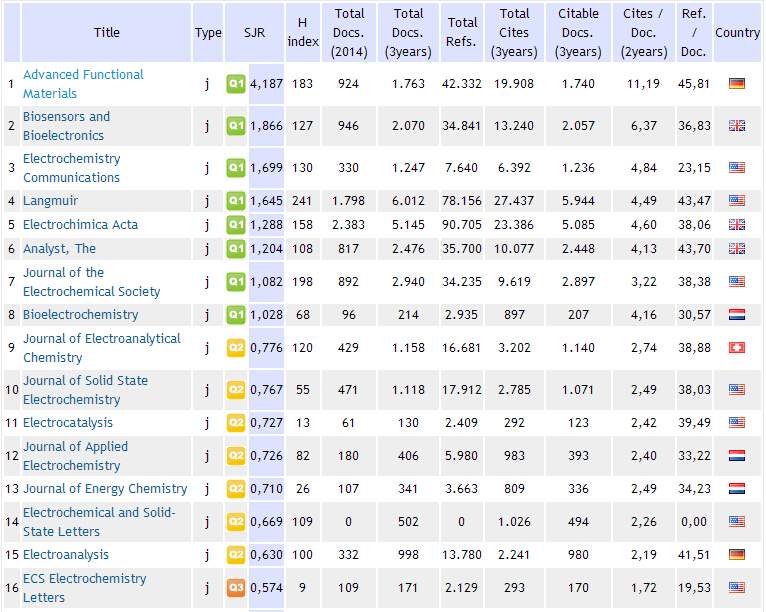Click UK flag in Electrochimica Acta row

[737, 225]
